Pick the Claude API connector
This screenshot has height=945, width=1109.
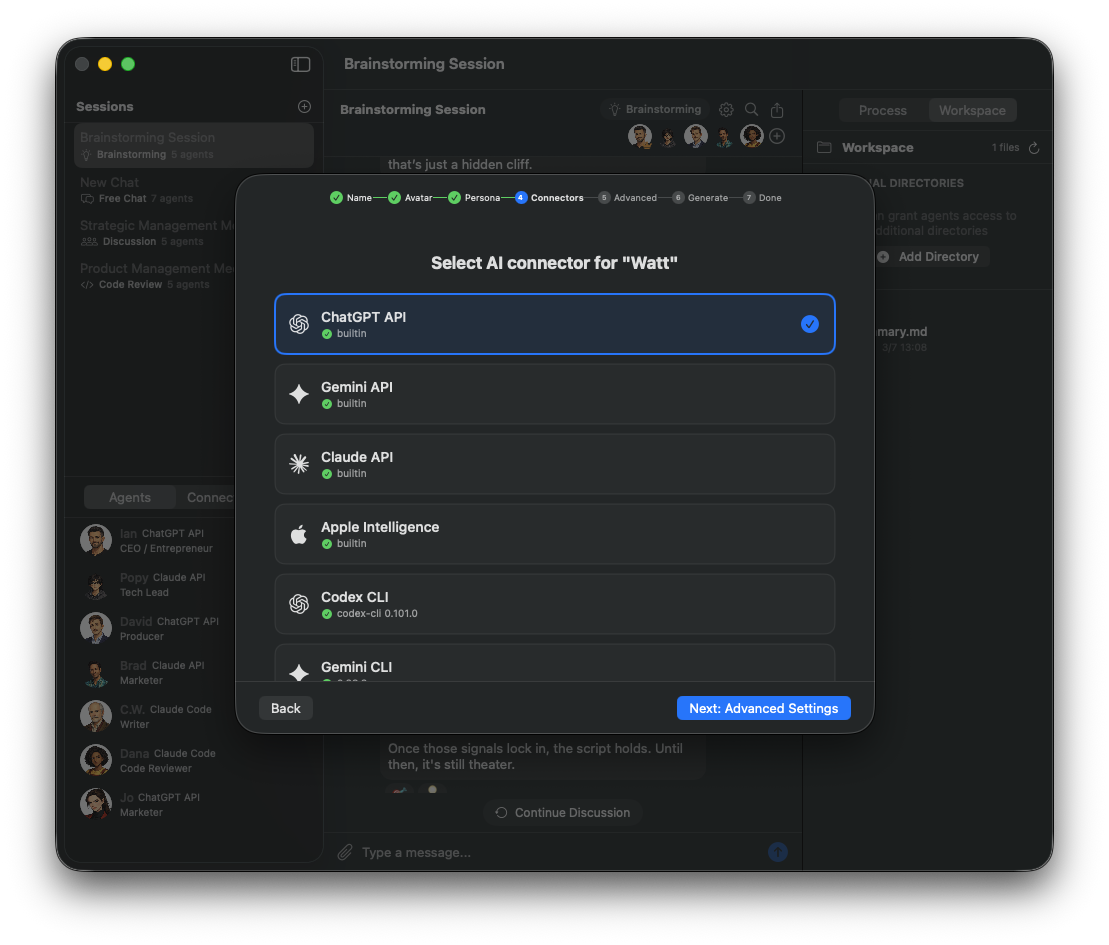554,464
